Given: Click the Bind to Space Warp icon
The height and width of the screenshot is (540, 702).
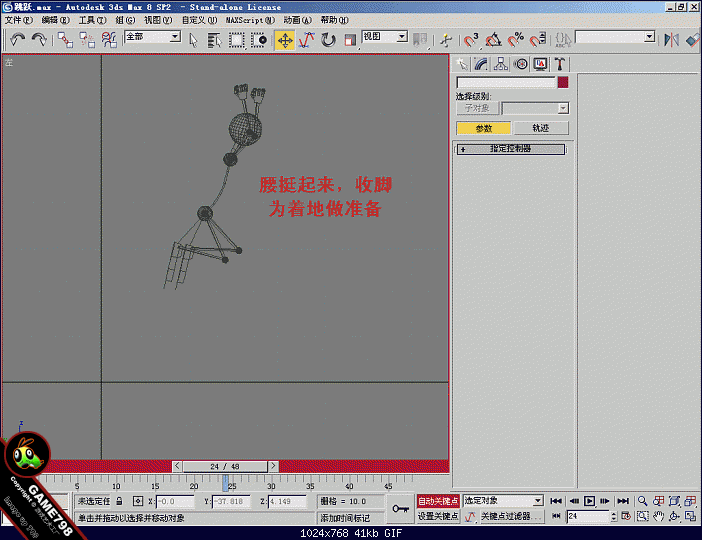Looking at the screenshot, I should (109, 40).
